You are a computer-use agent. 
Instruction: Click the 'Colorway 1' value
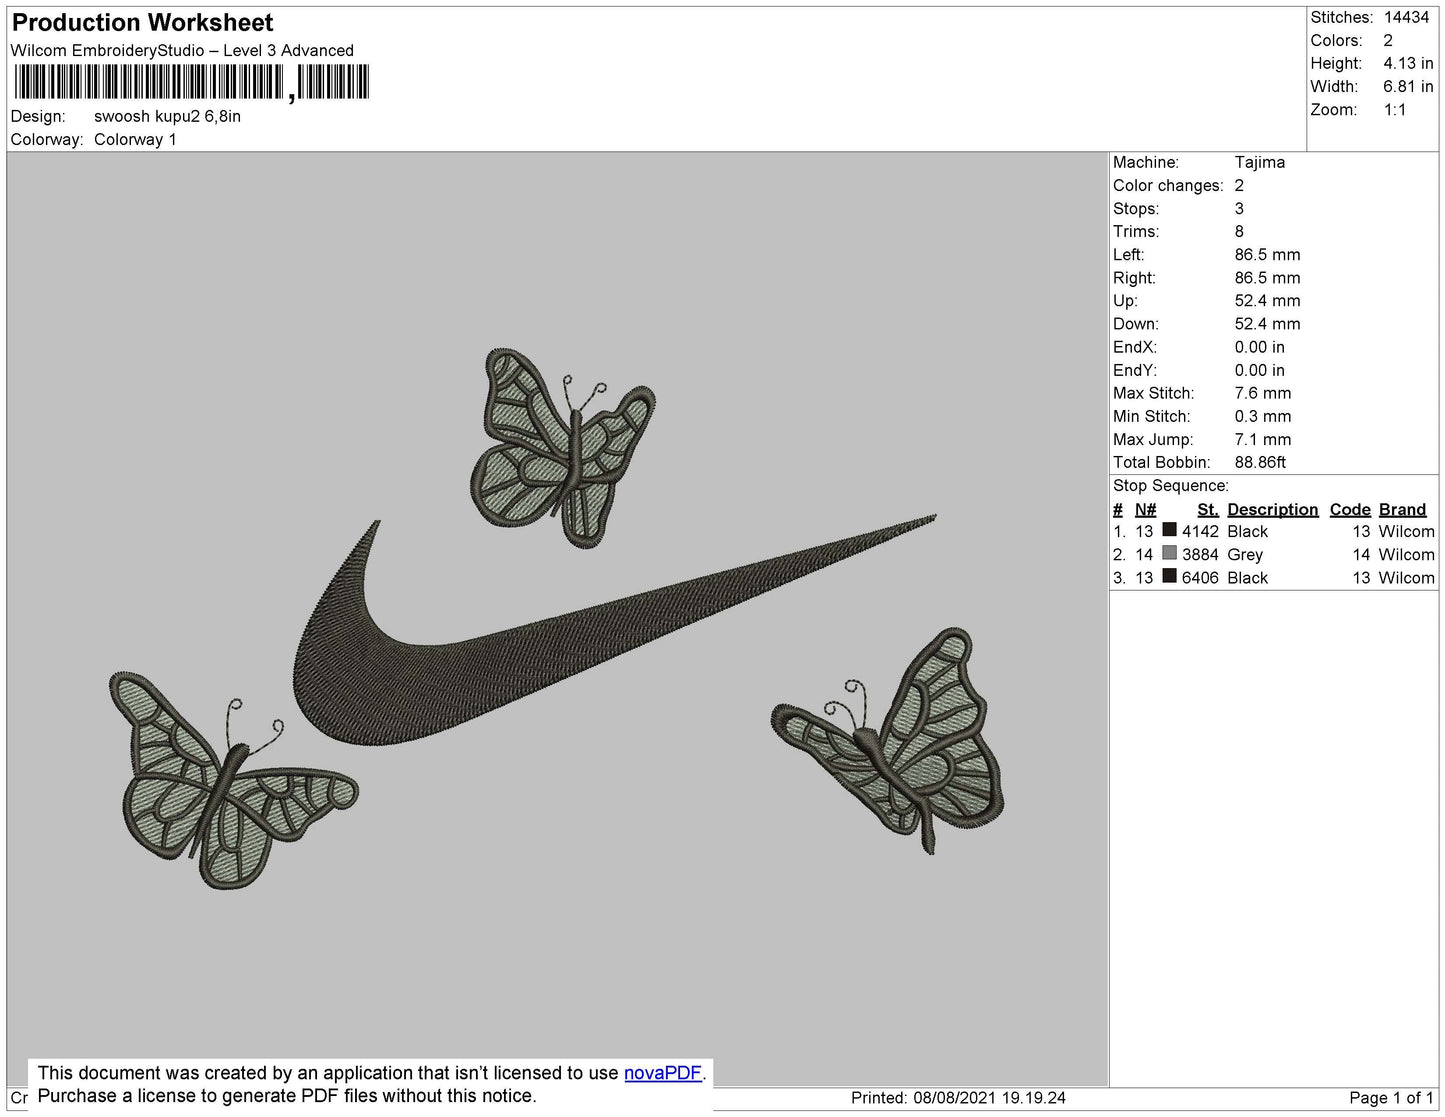tap(135, 139)
